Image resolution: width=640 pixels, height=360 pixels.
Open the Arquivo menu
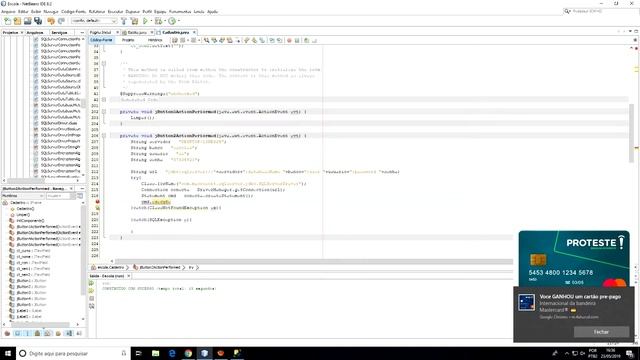8,11
